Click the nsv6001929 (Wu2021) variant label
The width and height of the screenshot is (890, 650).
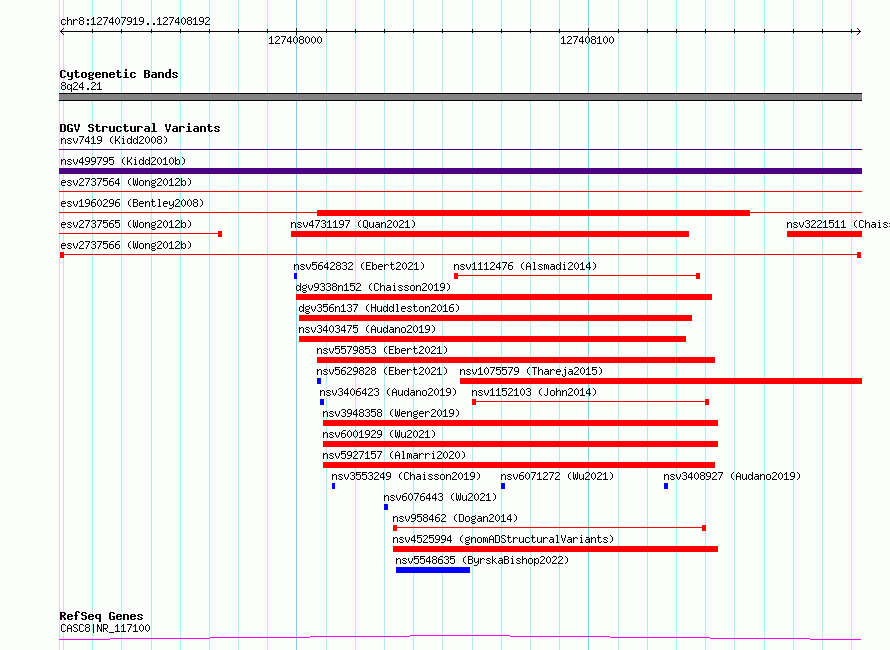[379, 434]
